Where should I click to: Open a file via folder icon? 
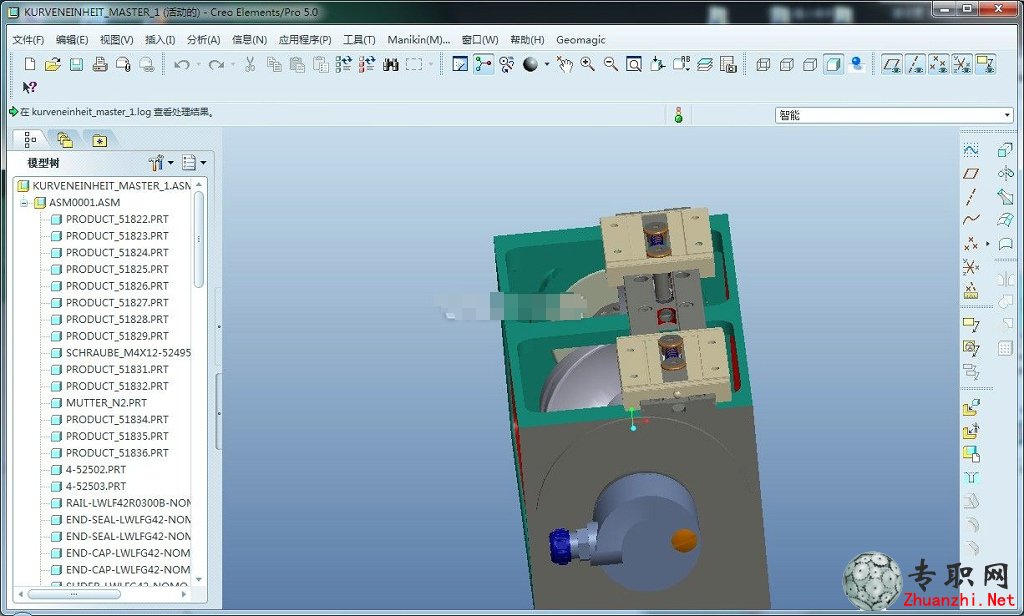click(x=53, y=64)
